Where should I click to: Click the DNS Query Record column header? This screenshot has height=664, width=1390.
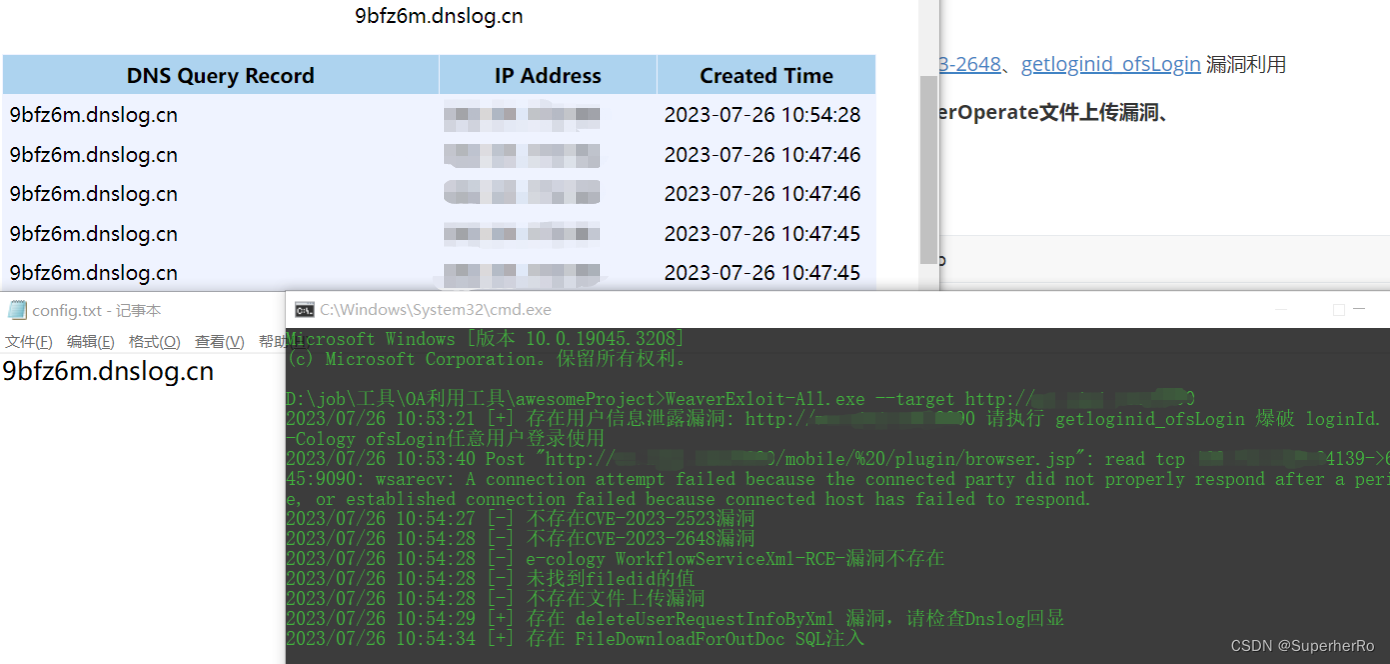220,75
